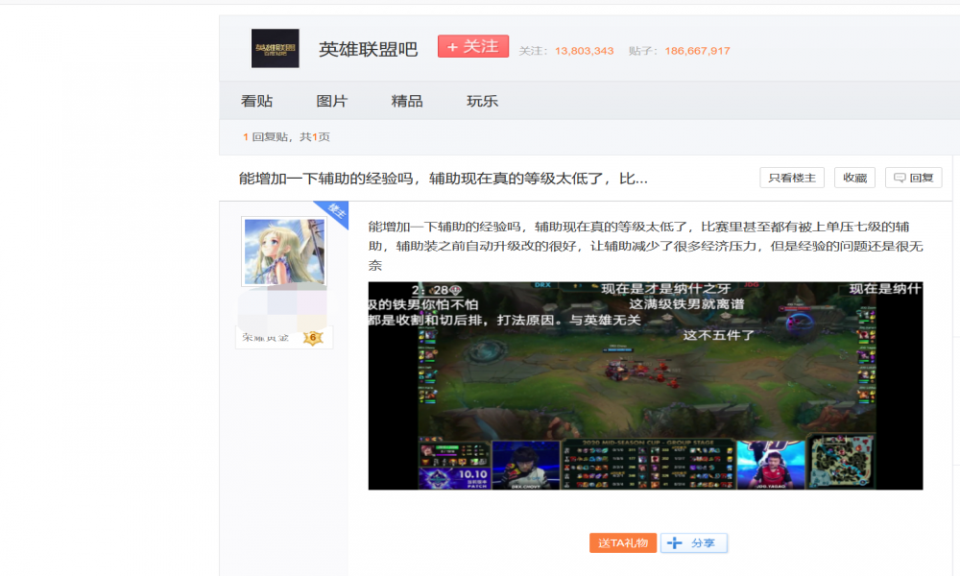Click the post body text paragraph
The image size is (960, 576).
click(x=645, y=246)
